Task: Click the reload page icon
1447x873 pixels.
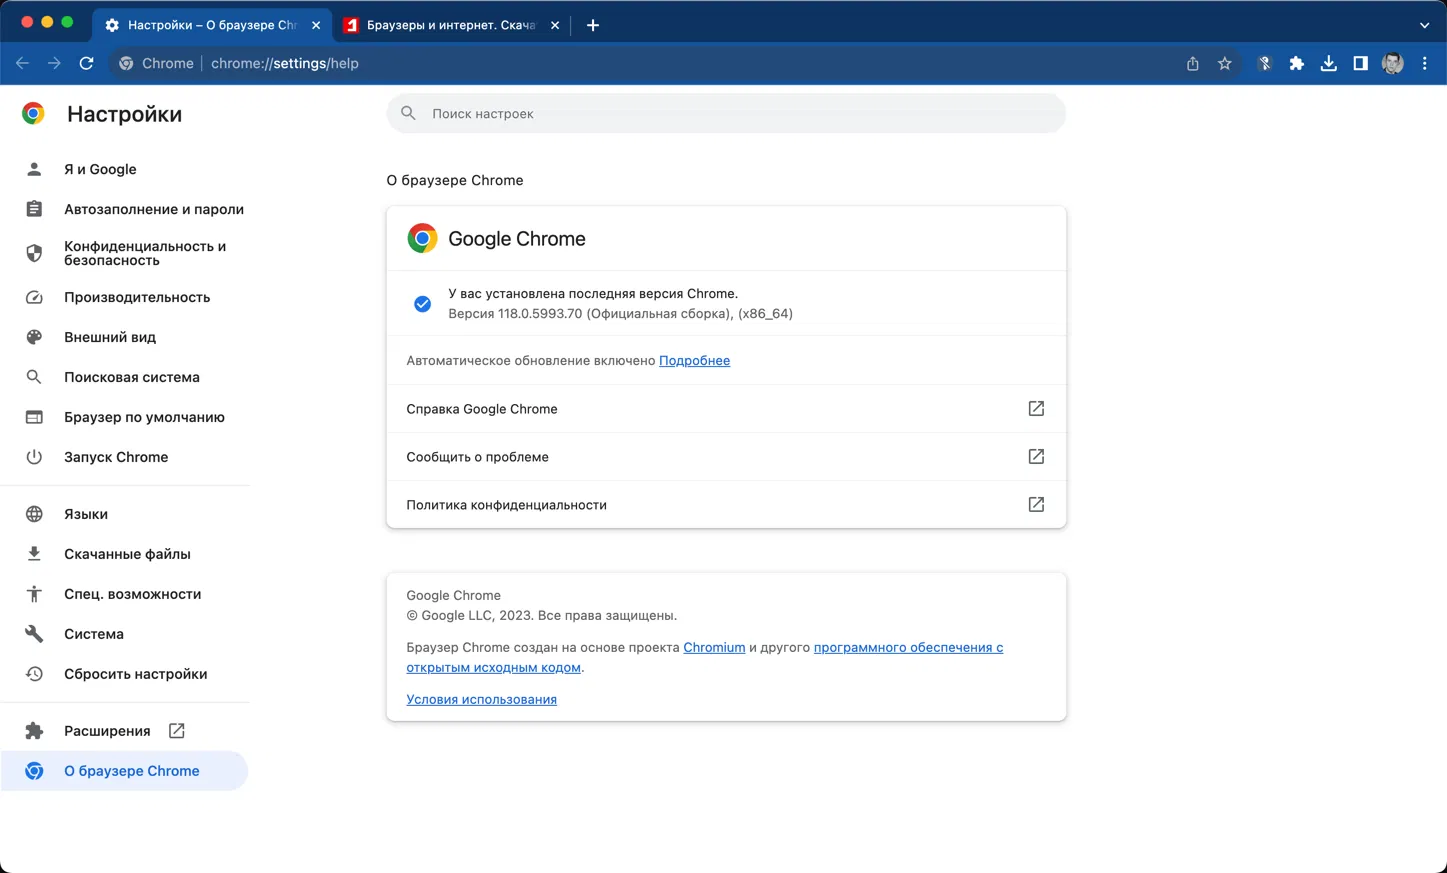Action: (87, 63)
